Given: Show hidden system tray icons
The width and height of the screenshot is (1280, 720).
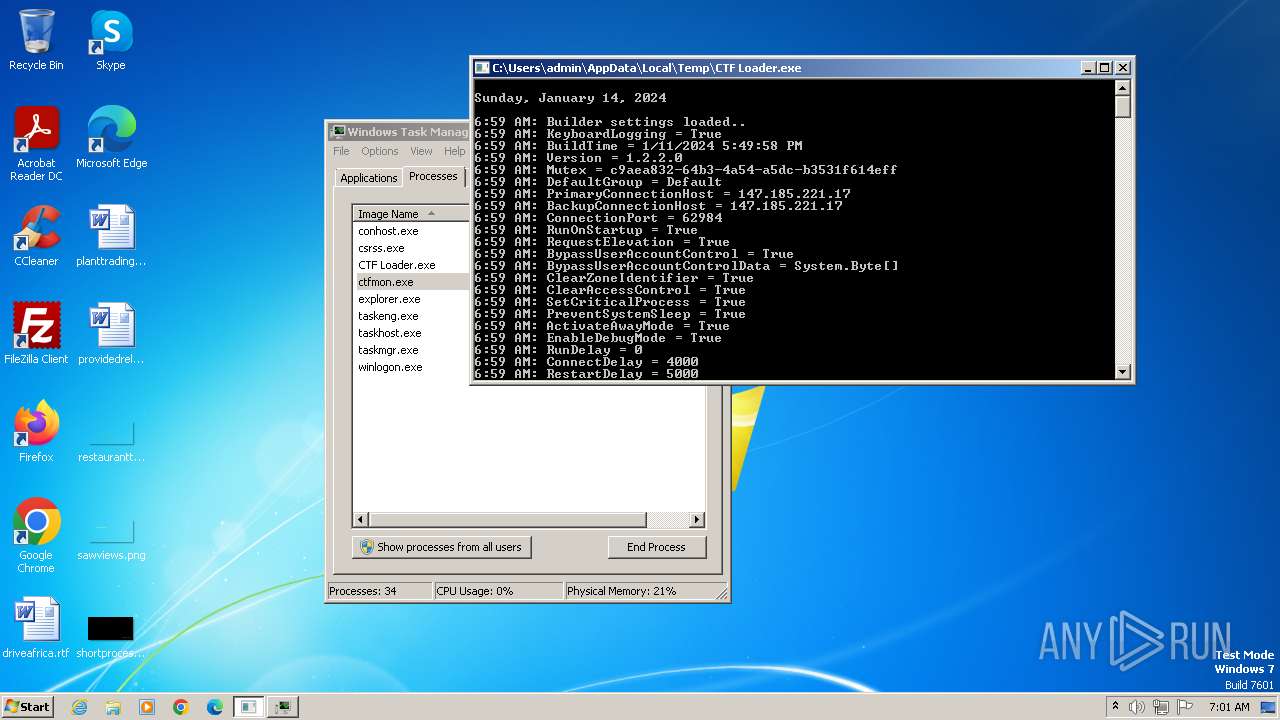Looking at the screenshot, I should [1115, 706].
